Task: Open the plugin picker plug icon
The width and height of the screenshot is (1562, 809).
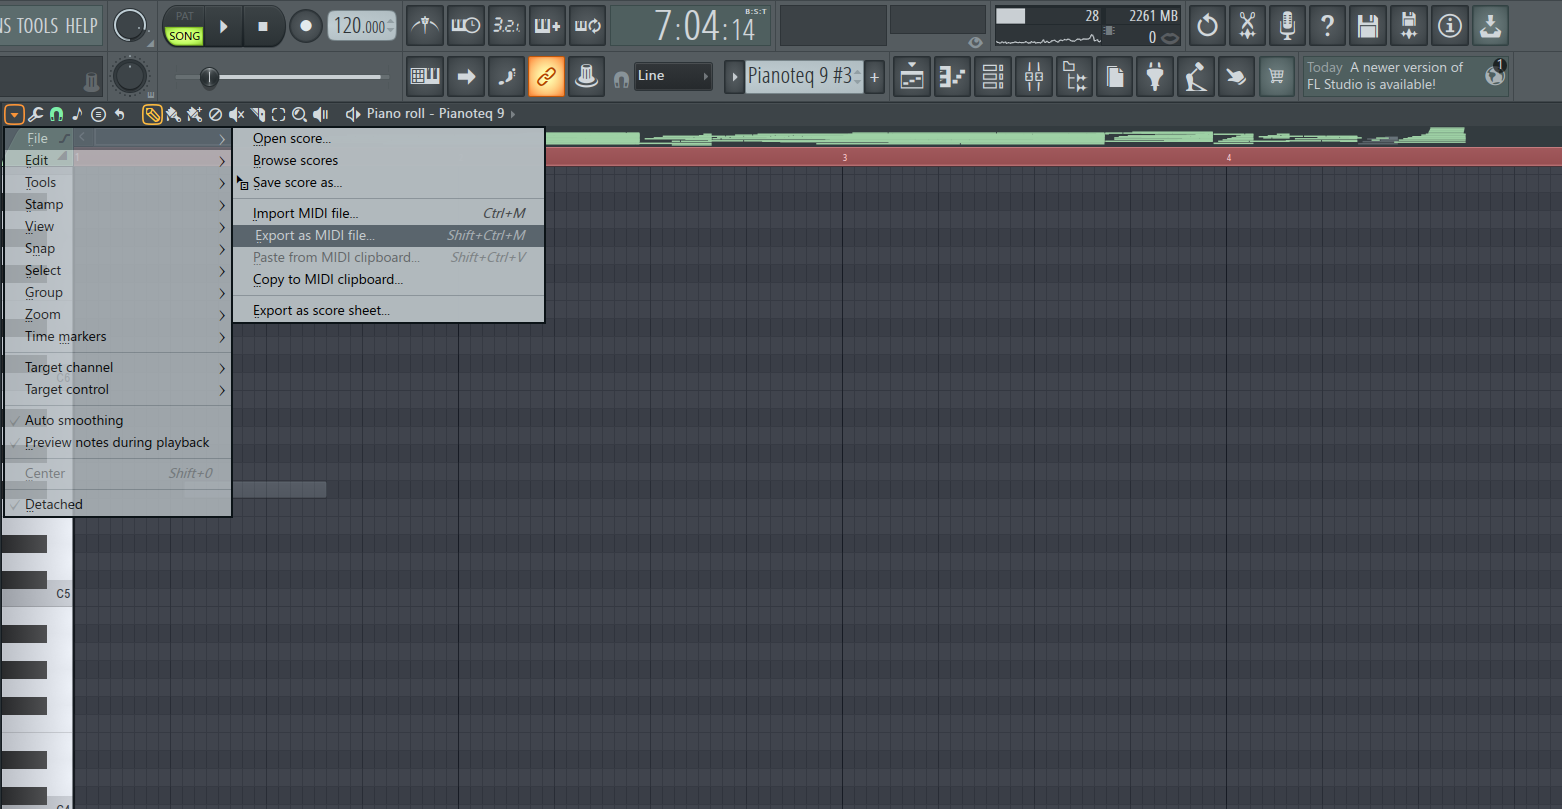Action: coord(1155,76)
